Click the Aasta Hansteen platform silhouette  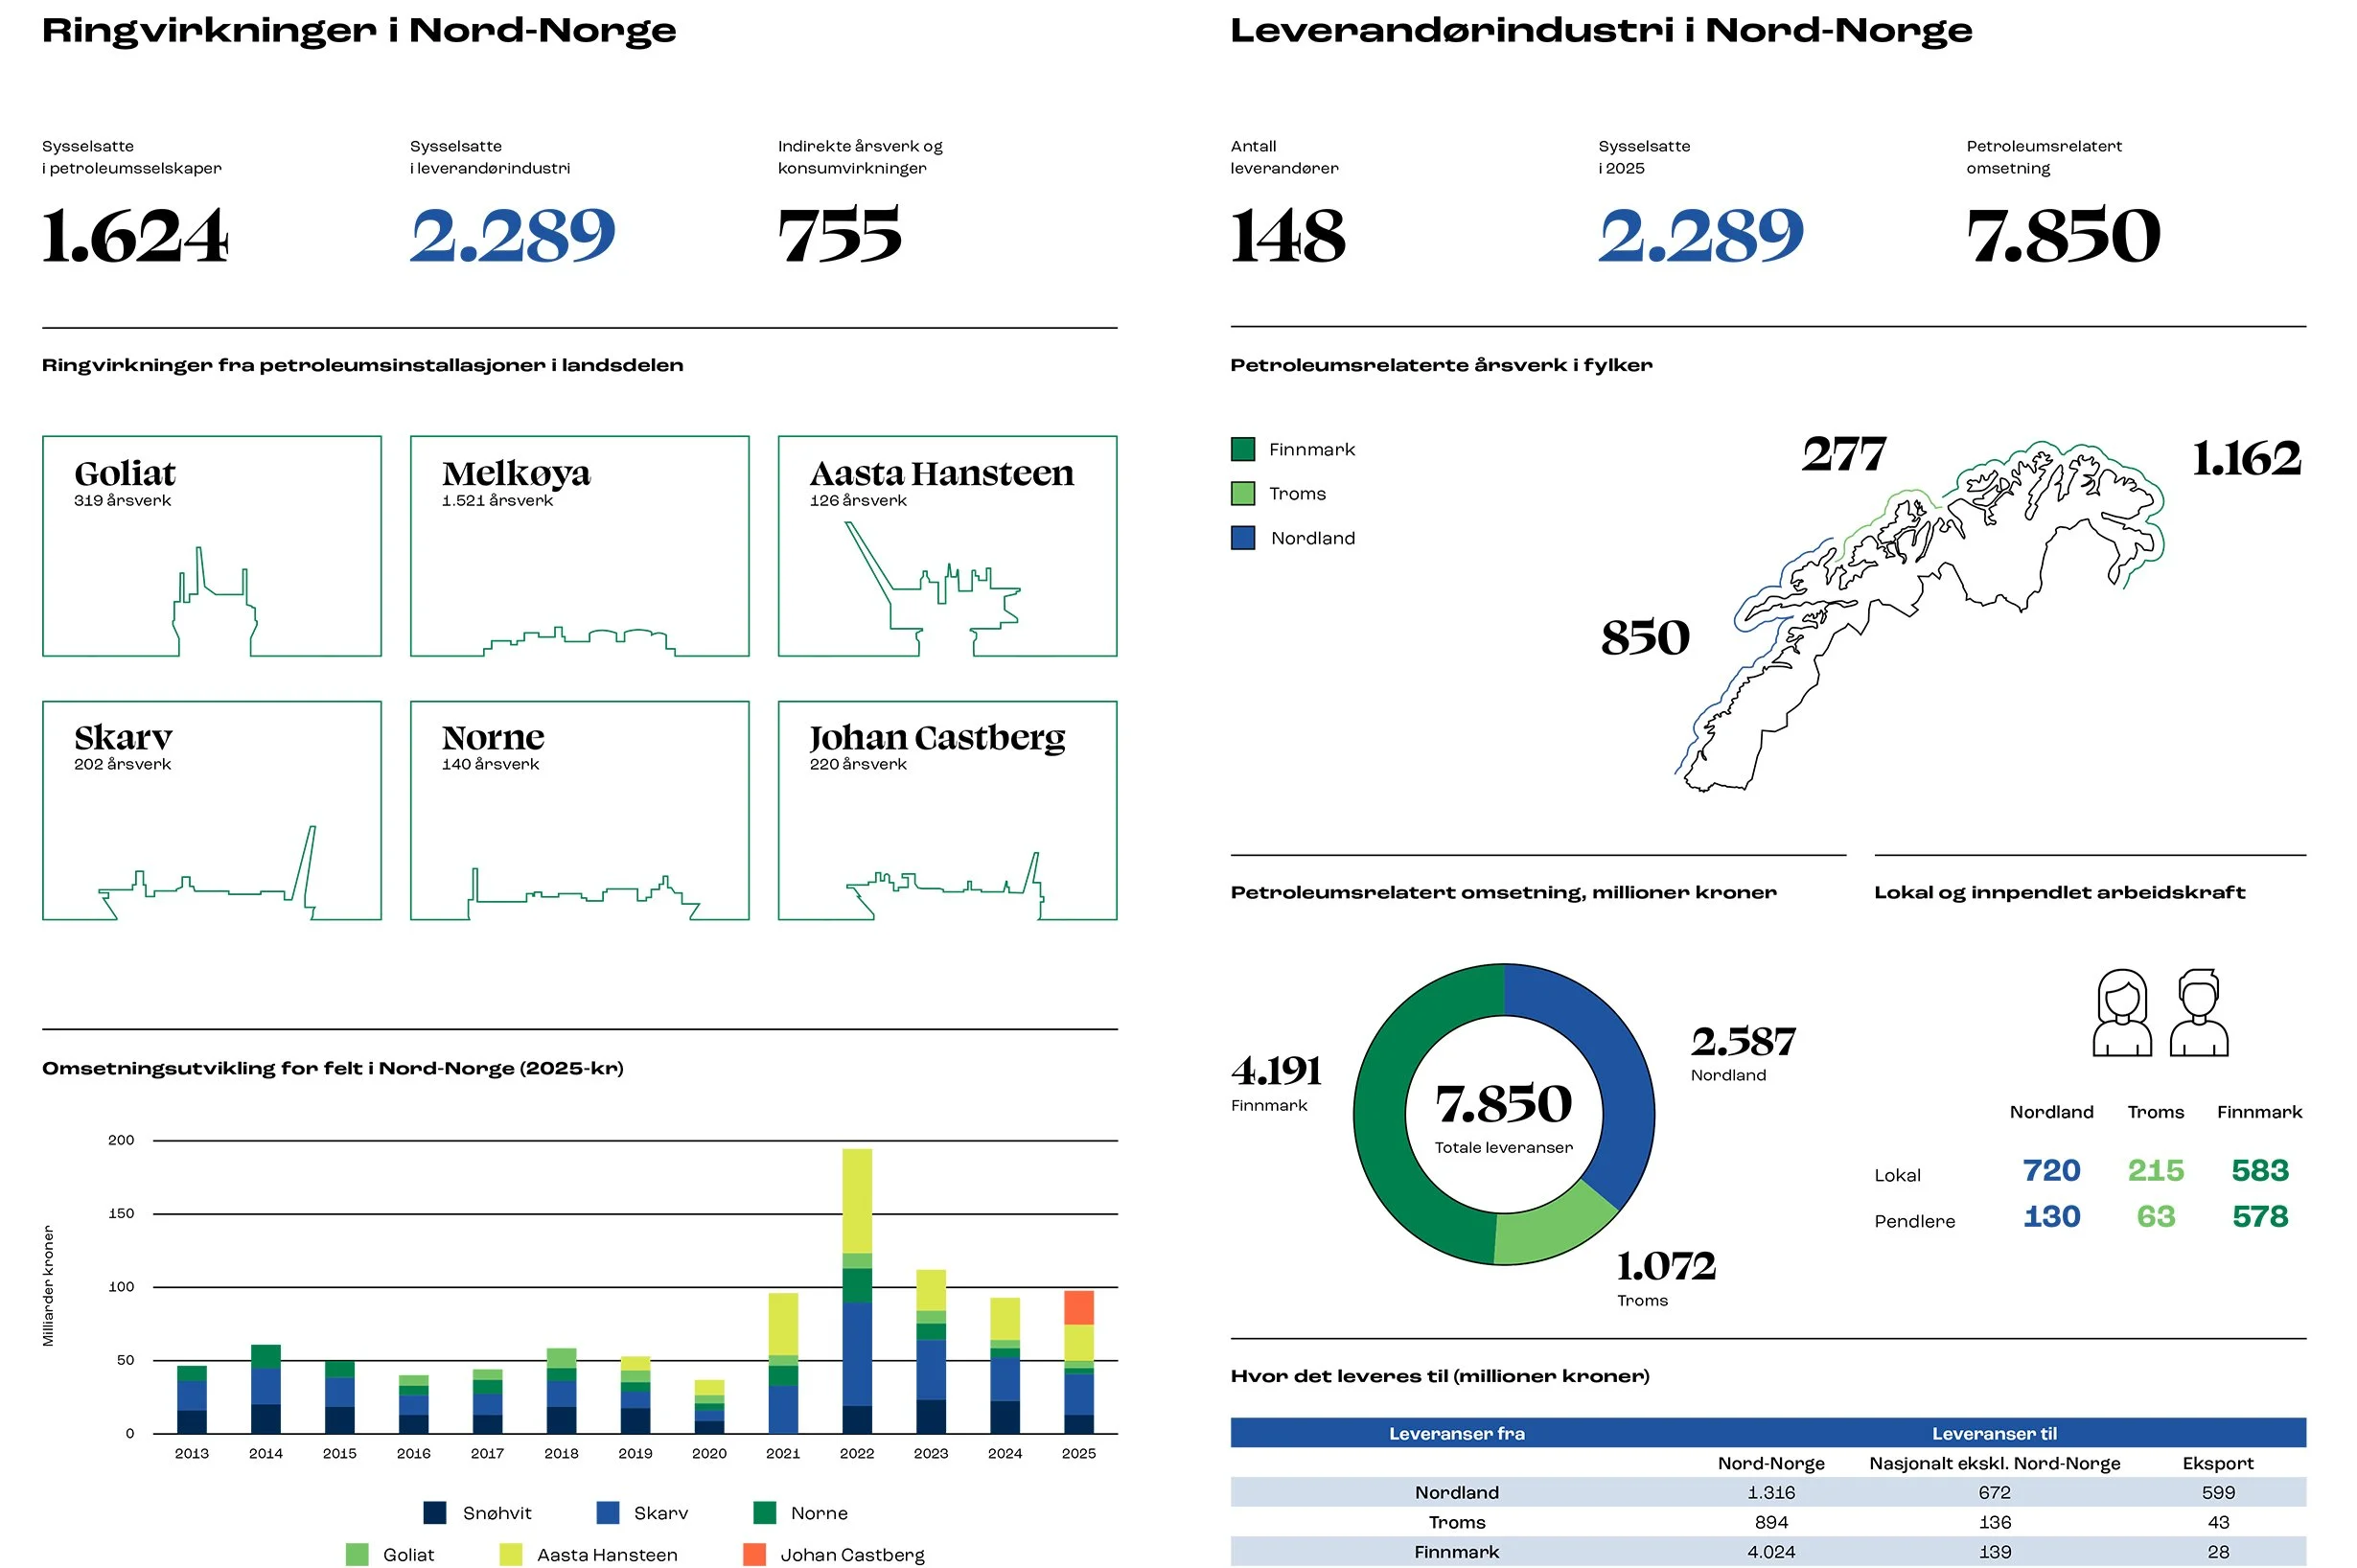click(x=932, y=588)
